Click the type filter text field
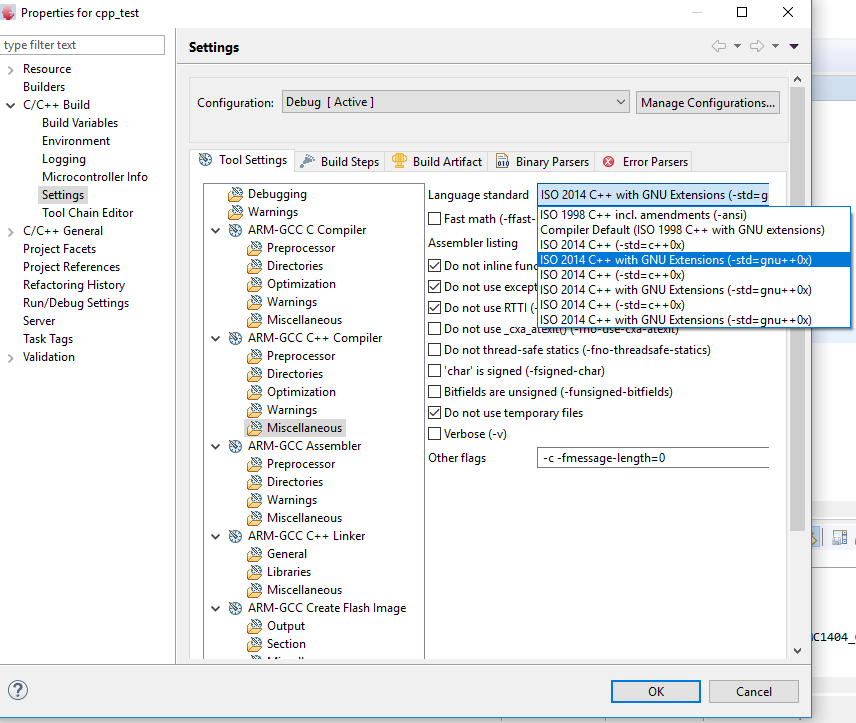 point(82,45)
